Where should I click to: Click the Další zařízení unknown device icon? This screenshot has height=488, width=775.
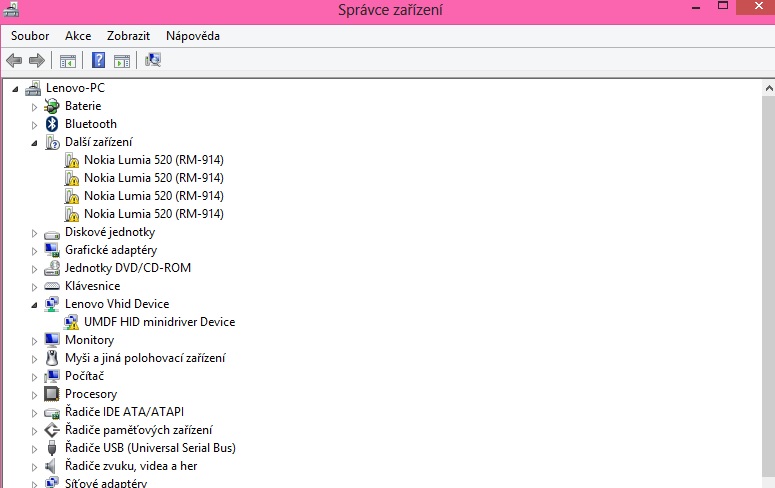52,142
